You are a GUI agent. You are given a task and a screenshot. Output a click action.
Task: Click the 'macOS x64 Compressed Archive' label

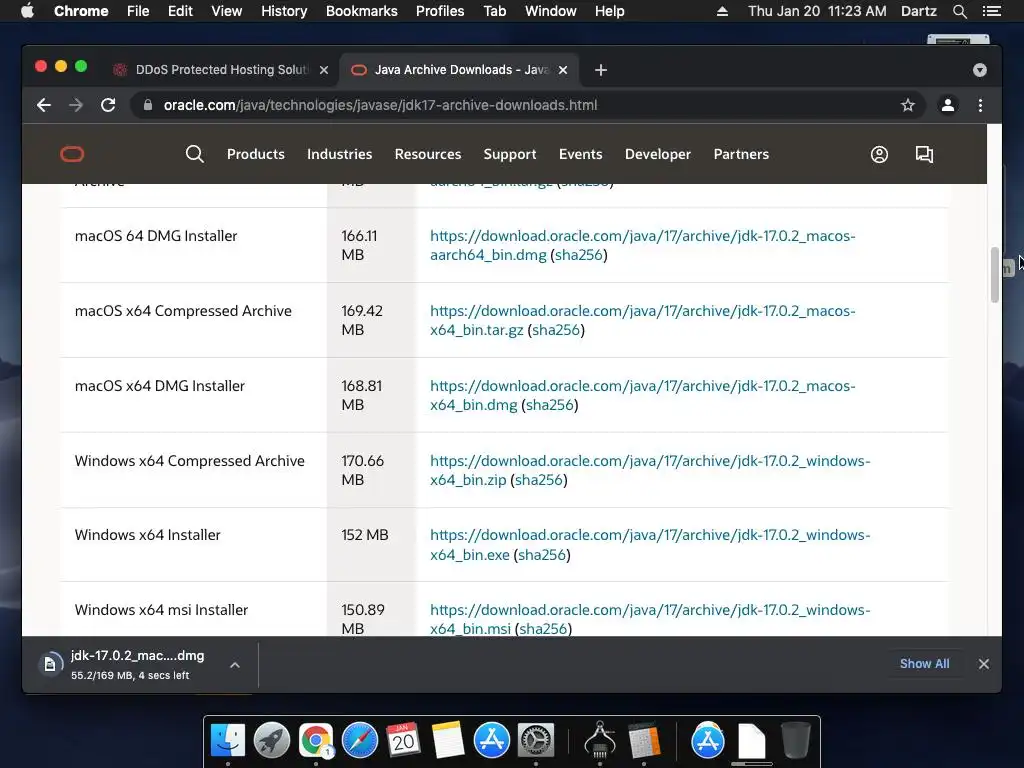183,311
